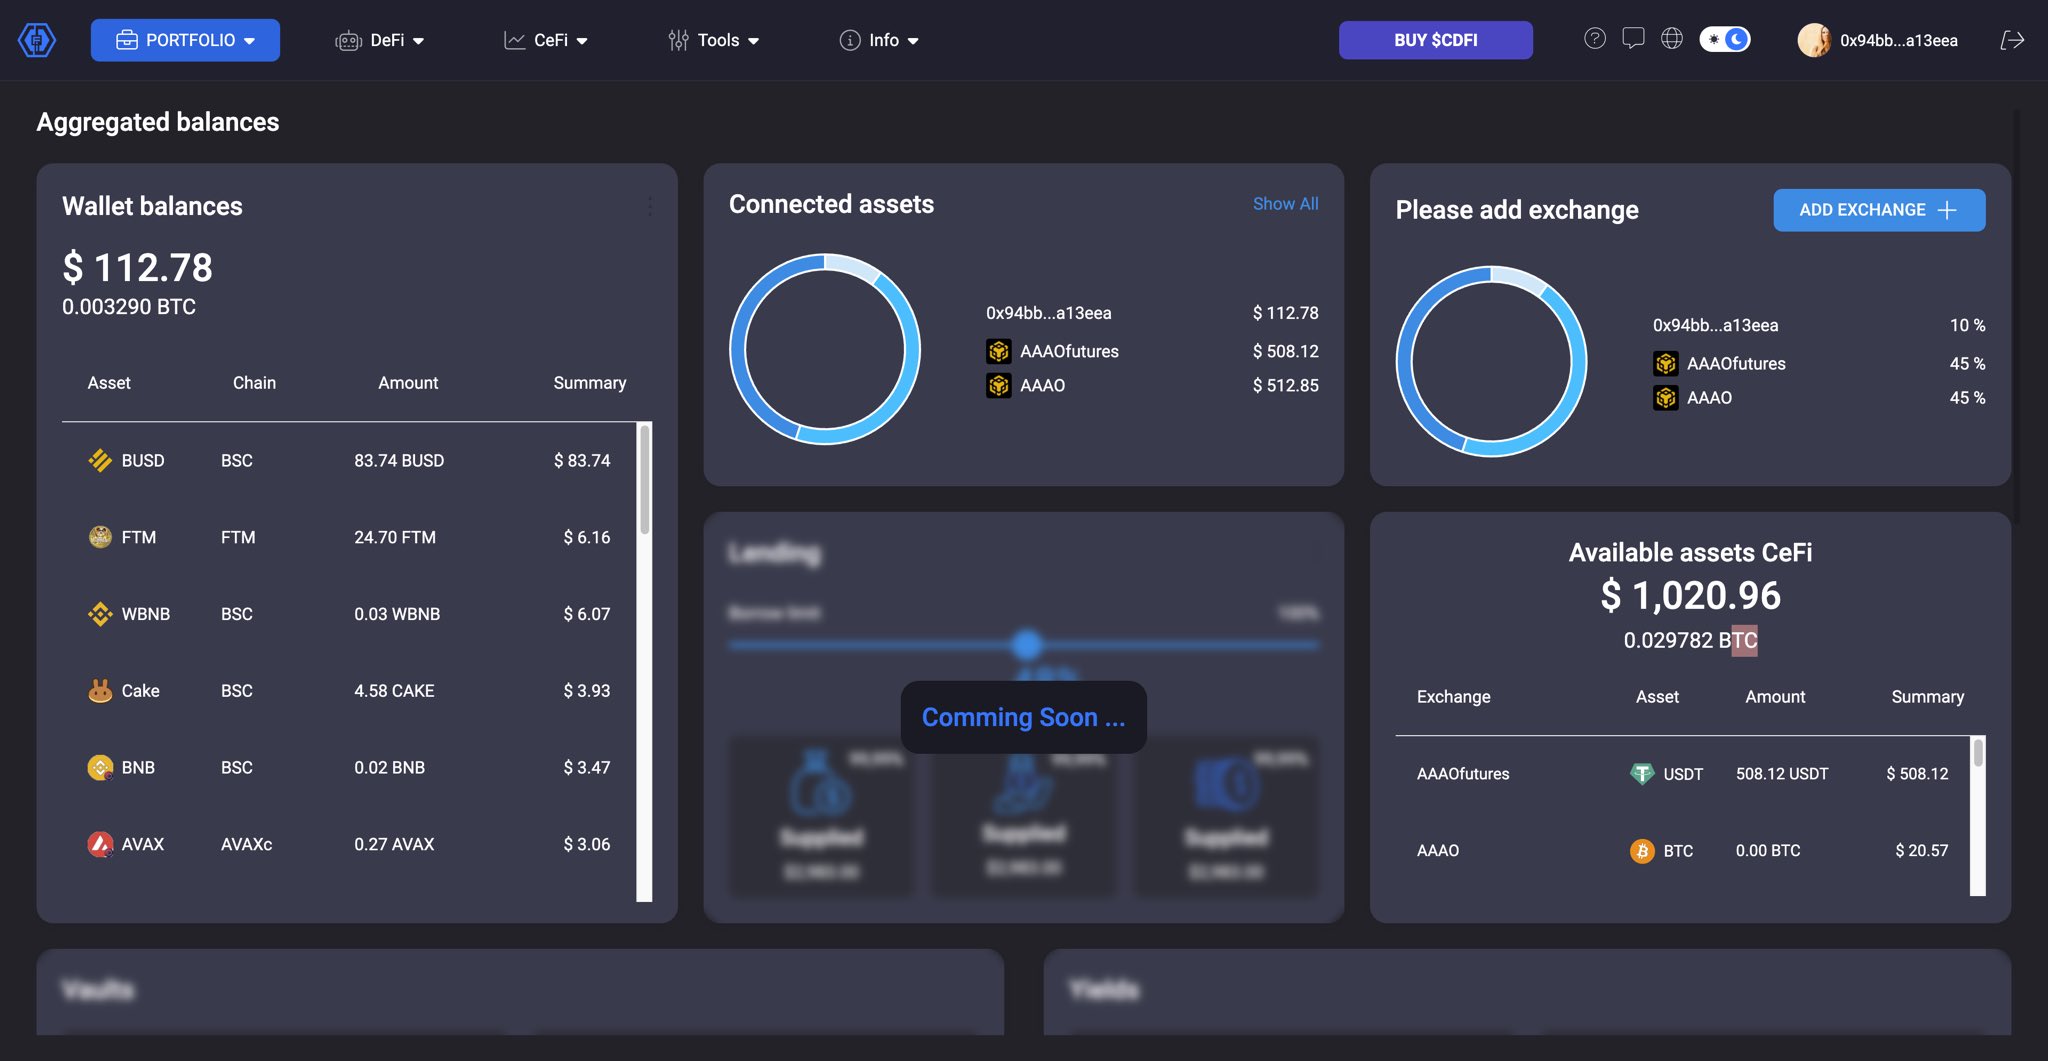2048x1061 pixels.
Task: Open the chat message icon
Action: point(1633,39)
